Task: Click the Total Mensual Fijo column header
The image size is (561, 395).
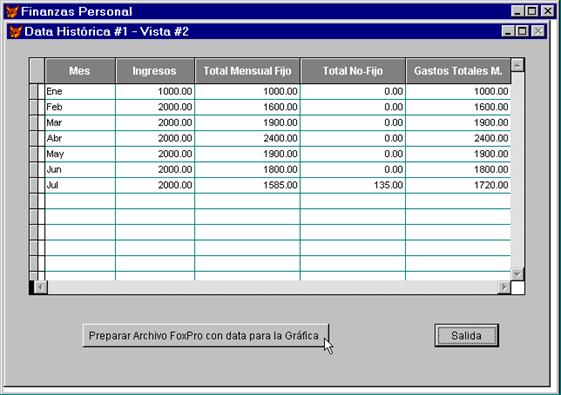Action: click(x=247, y=71)
